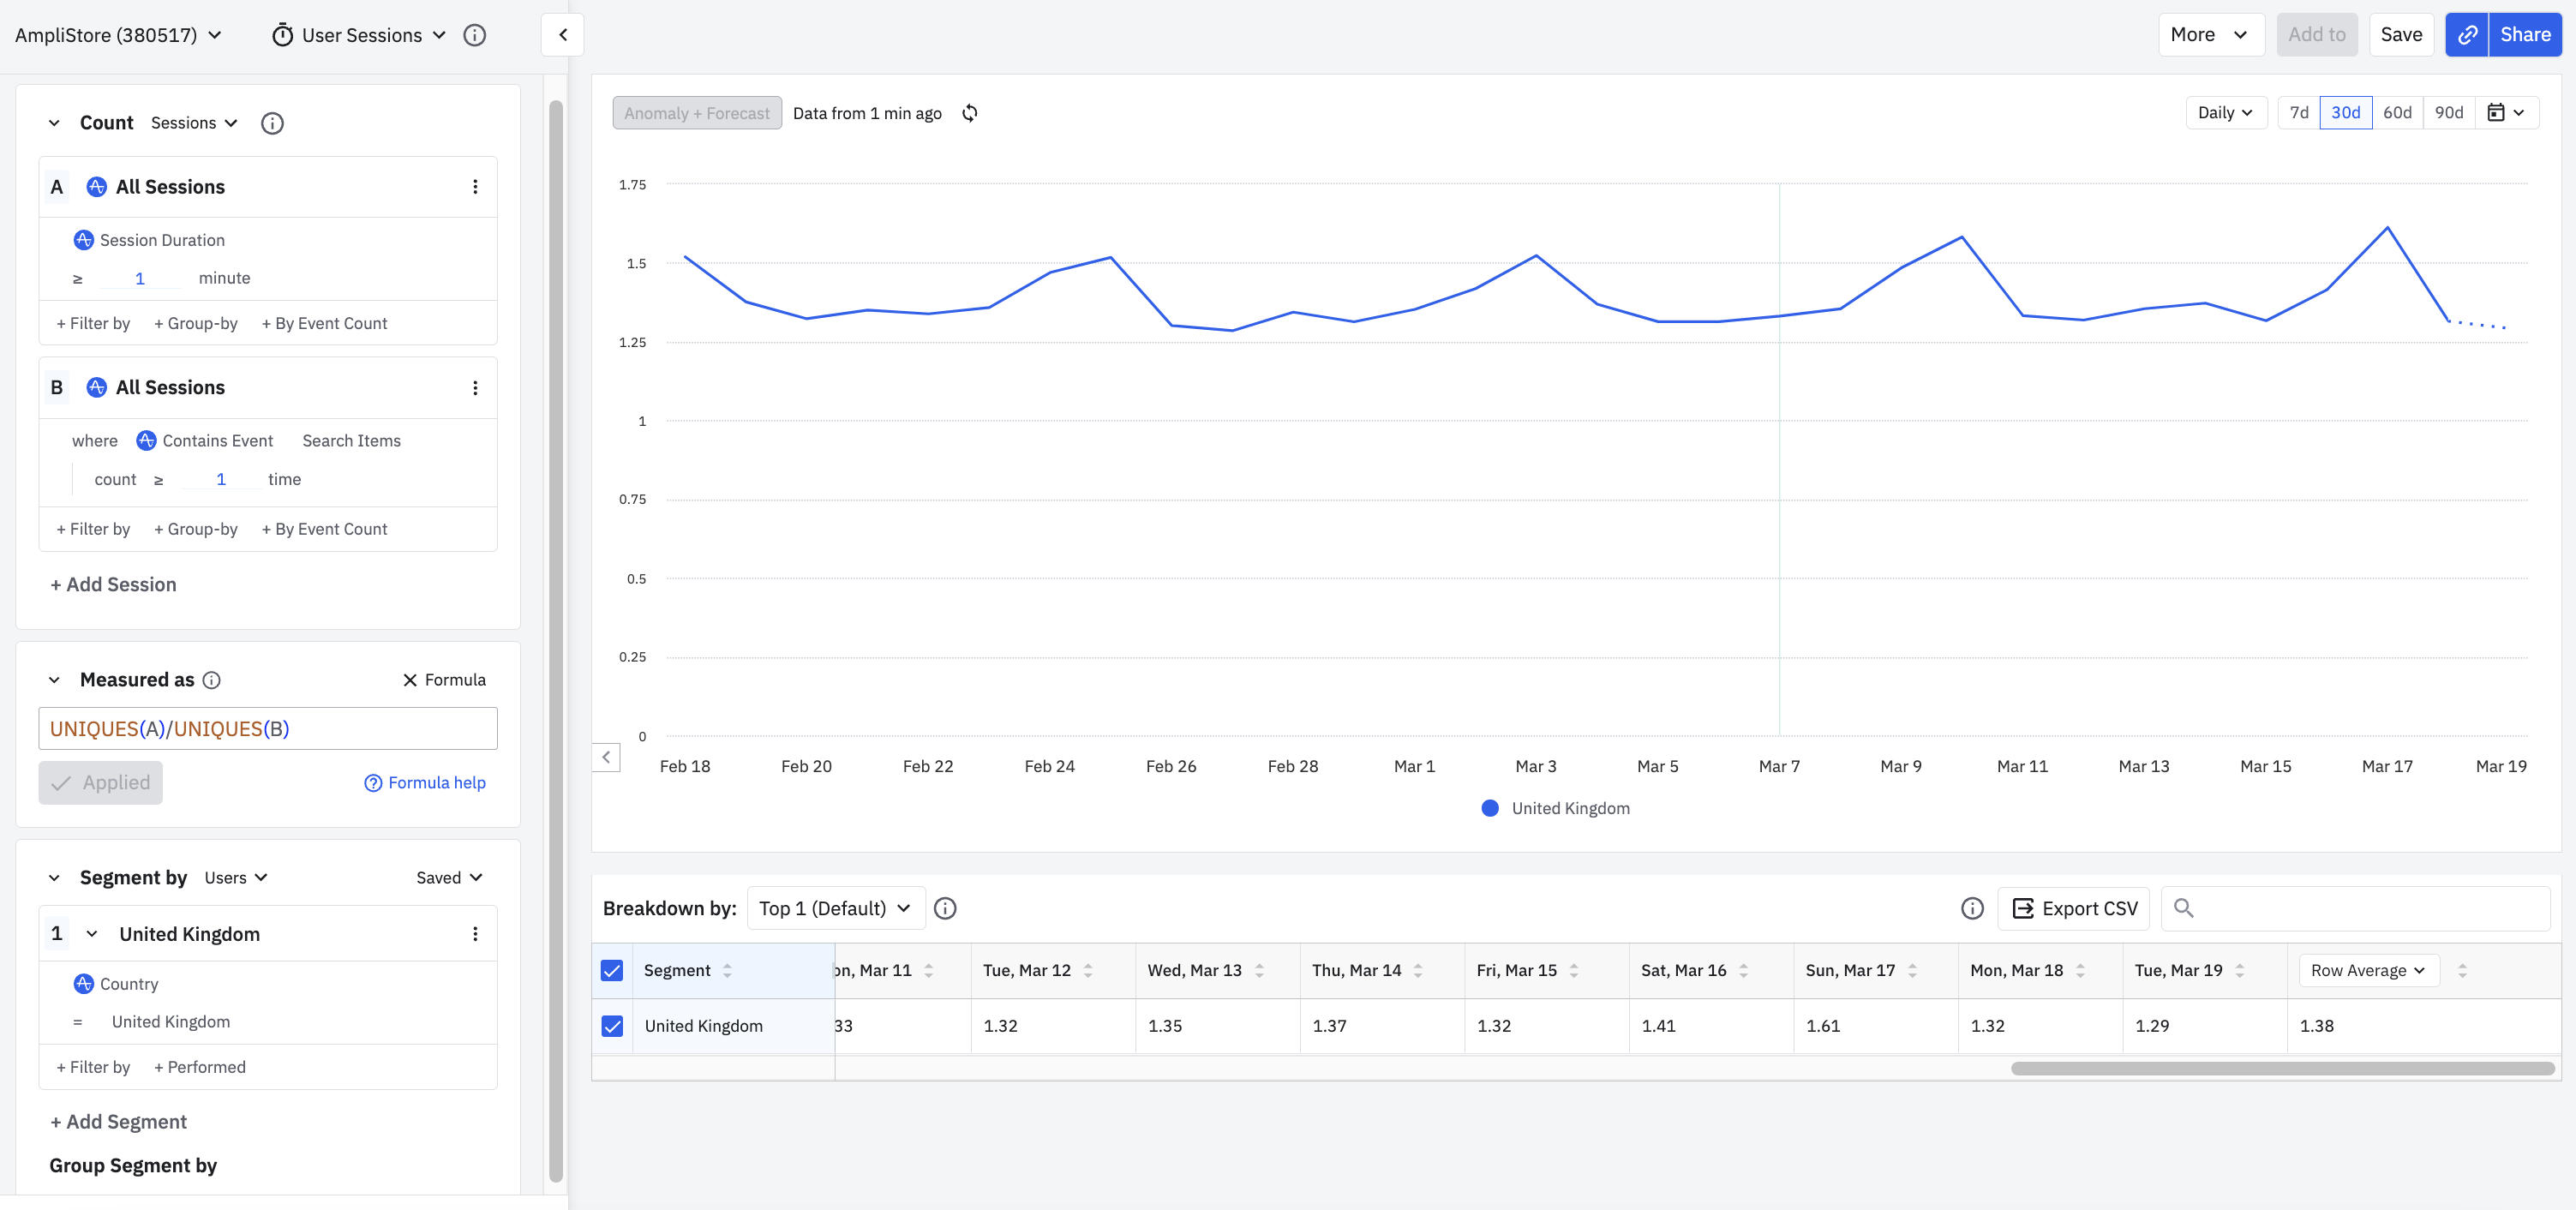The height and width of the screenshot is (1210, 2576).
Task: Open the three-dot menu for the United Kingdom segment
Action: coord(475,934)
